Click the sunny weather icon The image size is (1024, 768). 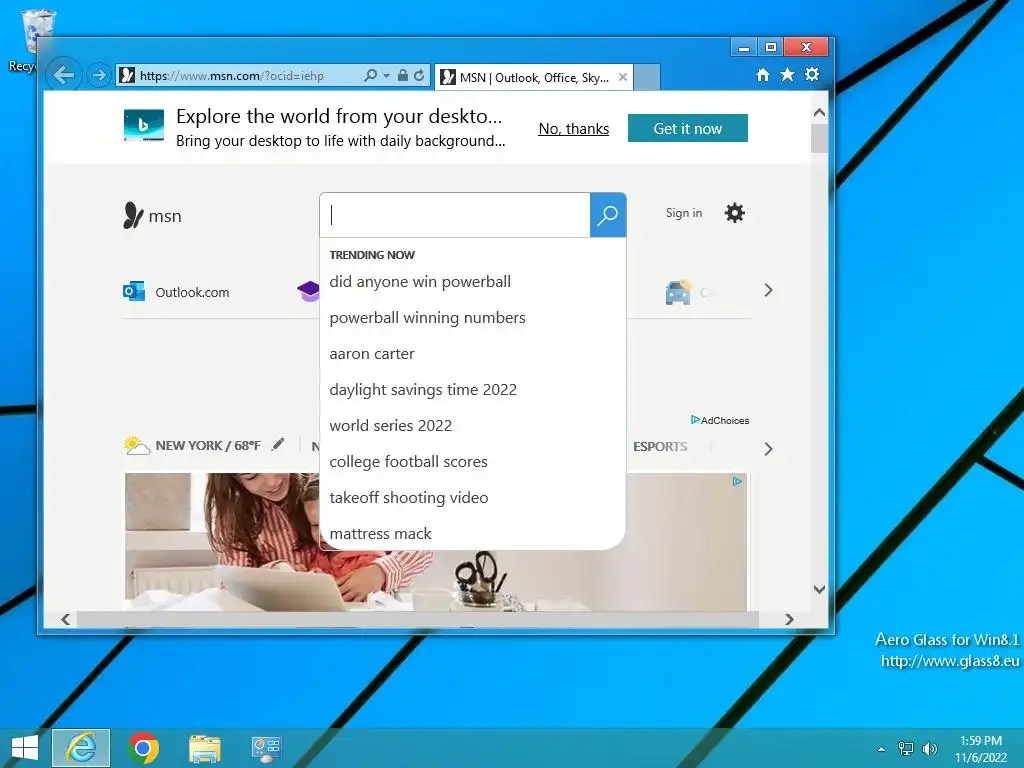[136, 445]
